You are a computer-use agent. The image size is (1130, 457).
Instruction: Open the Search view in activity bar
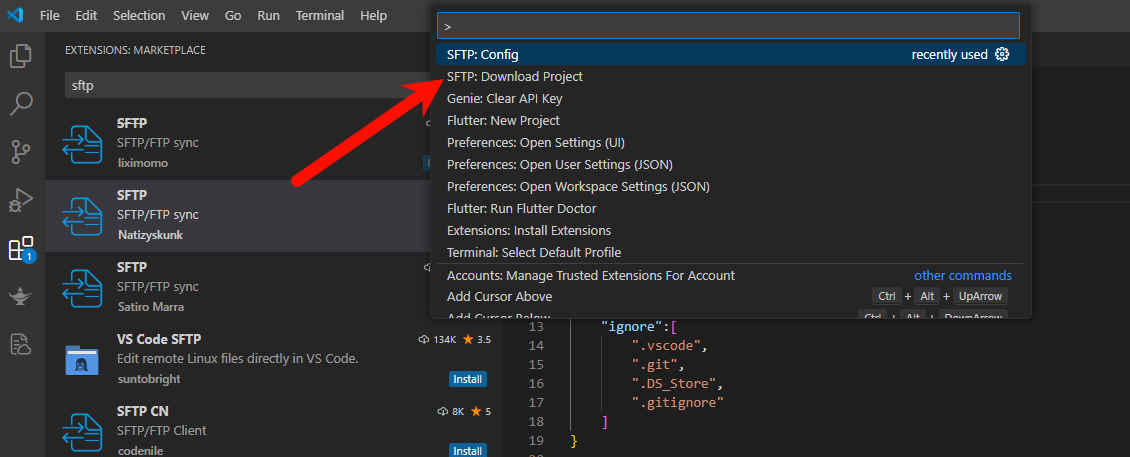(x=21, y=104)
